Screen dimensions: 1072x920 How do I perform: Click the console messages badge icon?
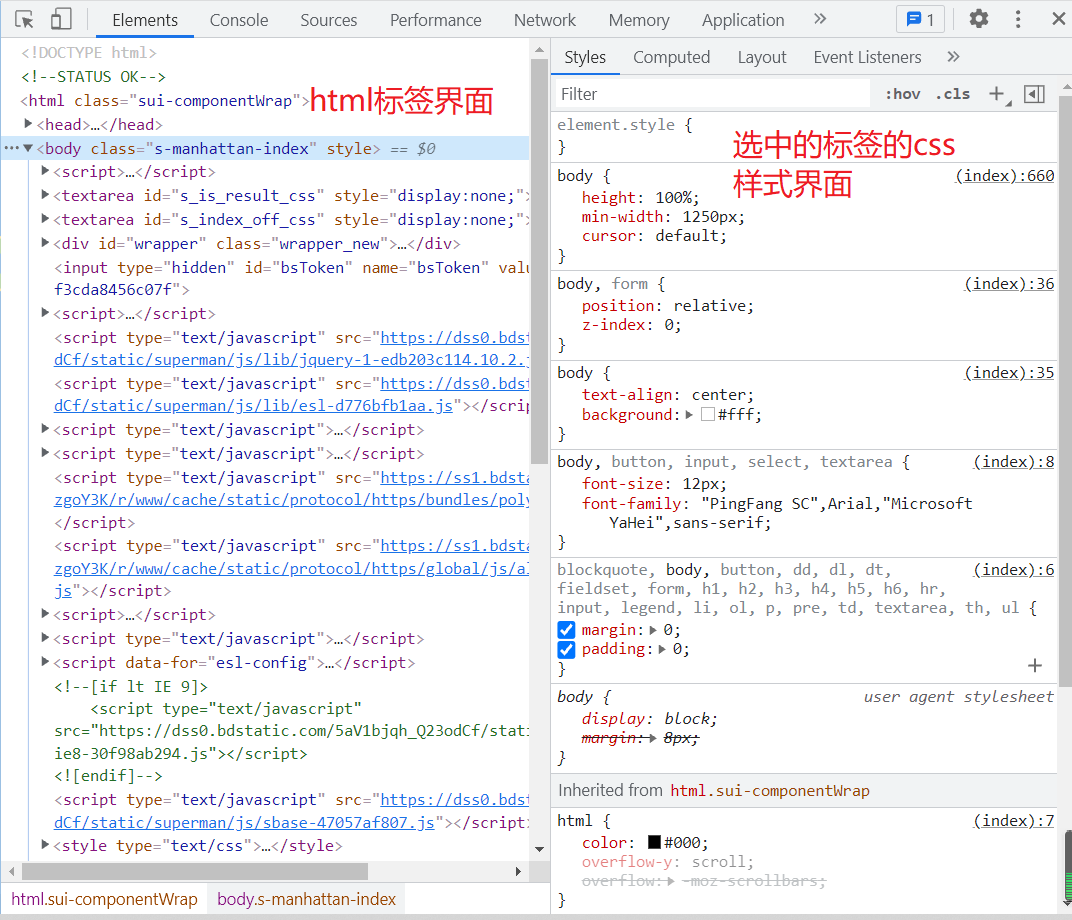click(x=919, y=19)
